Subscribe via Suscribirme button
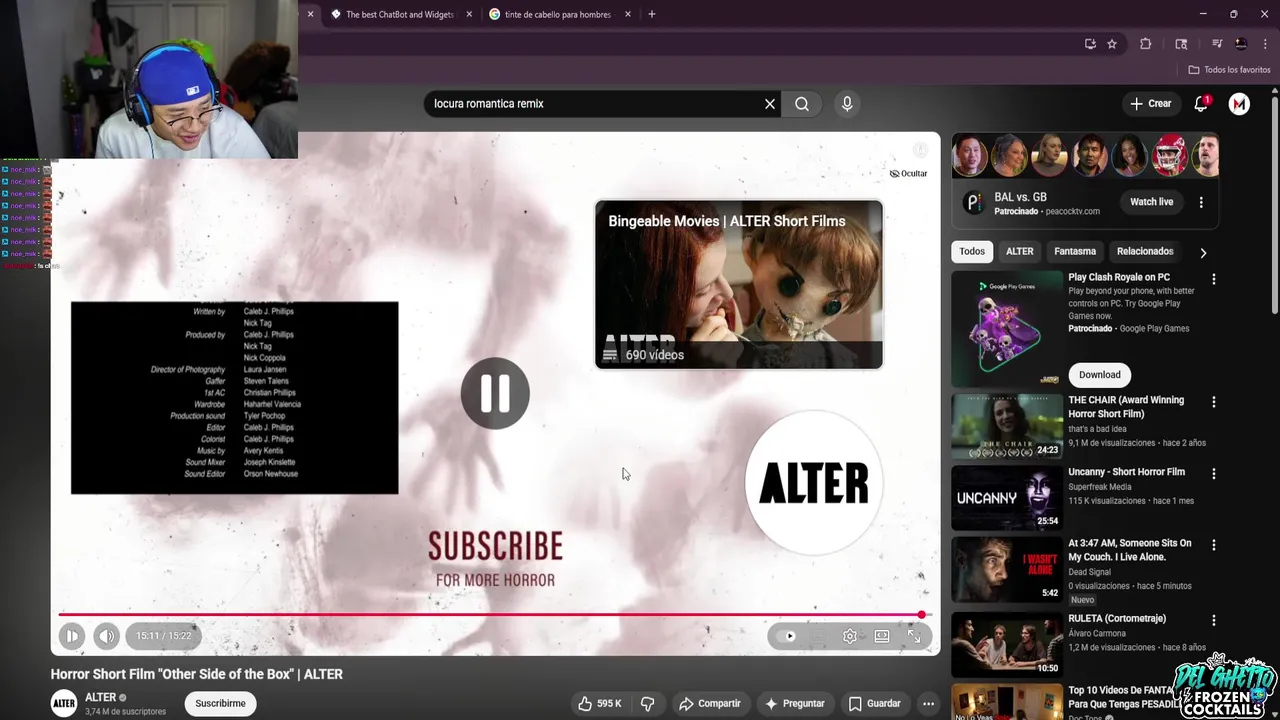Viewport: 1280px width, 720px height. [220, 703]
